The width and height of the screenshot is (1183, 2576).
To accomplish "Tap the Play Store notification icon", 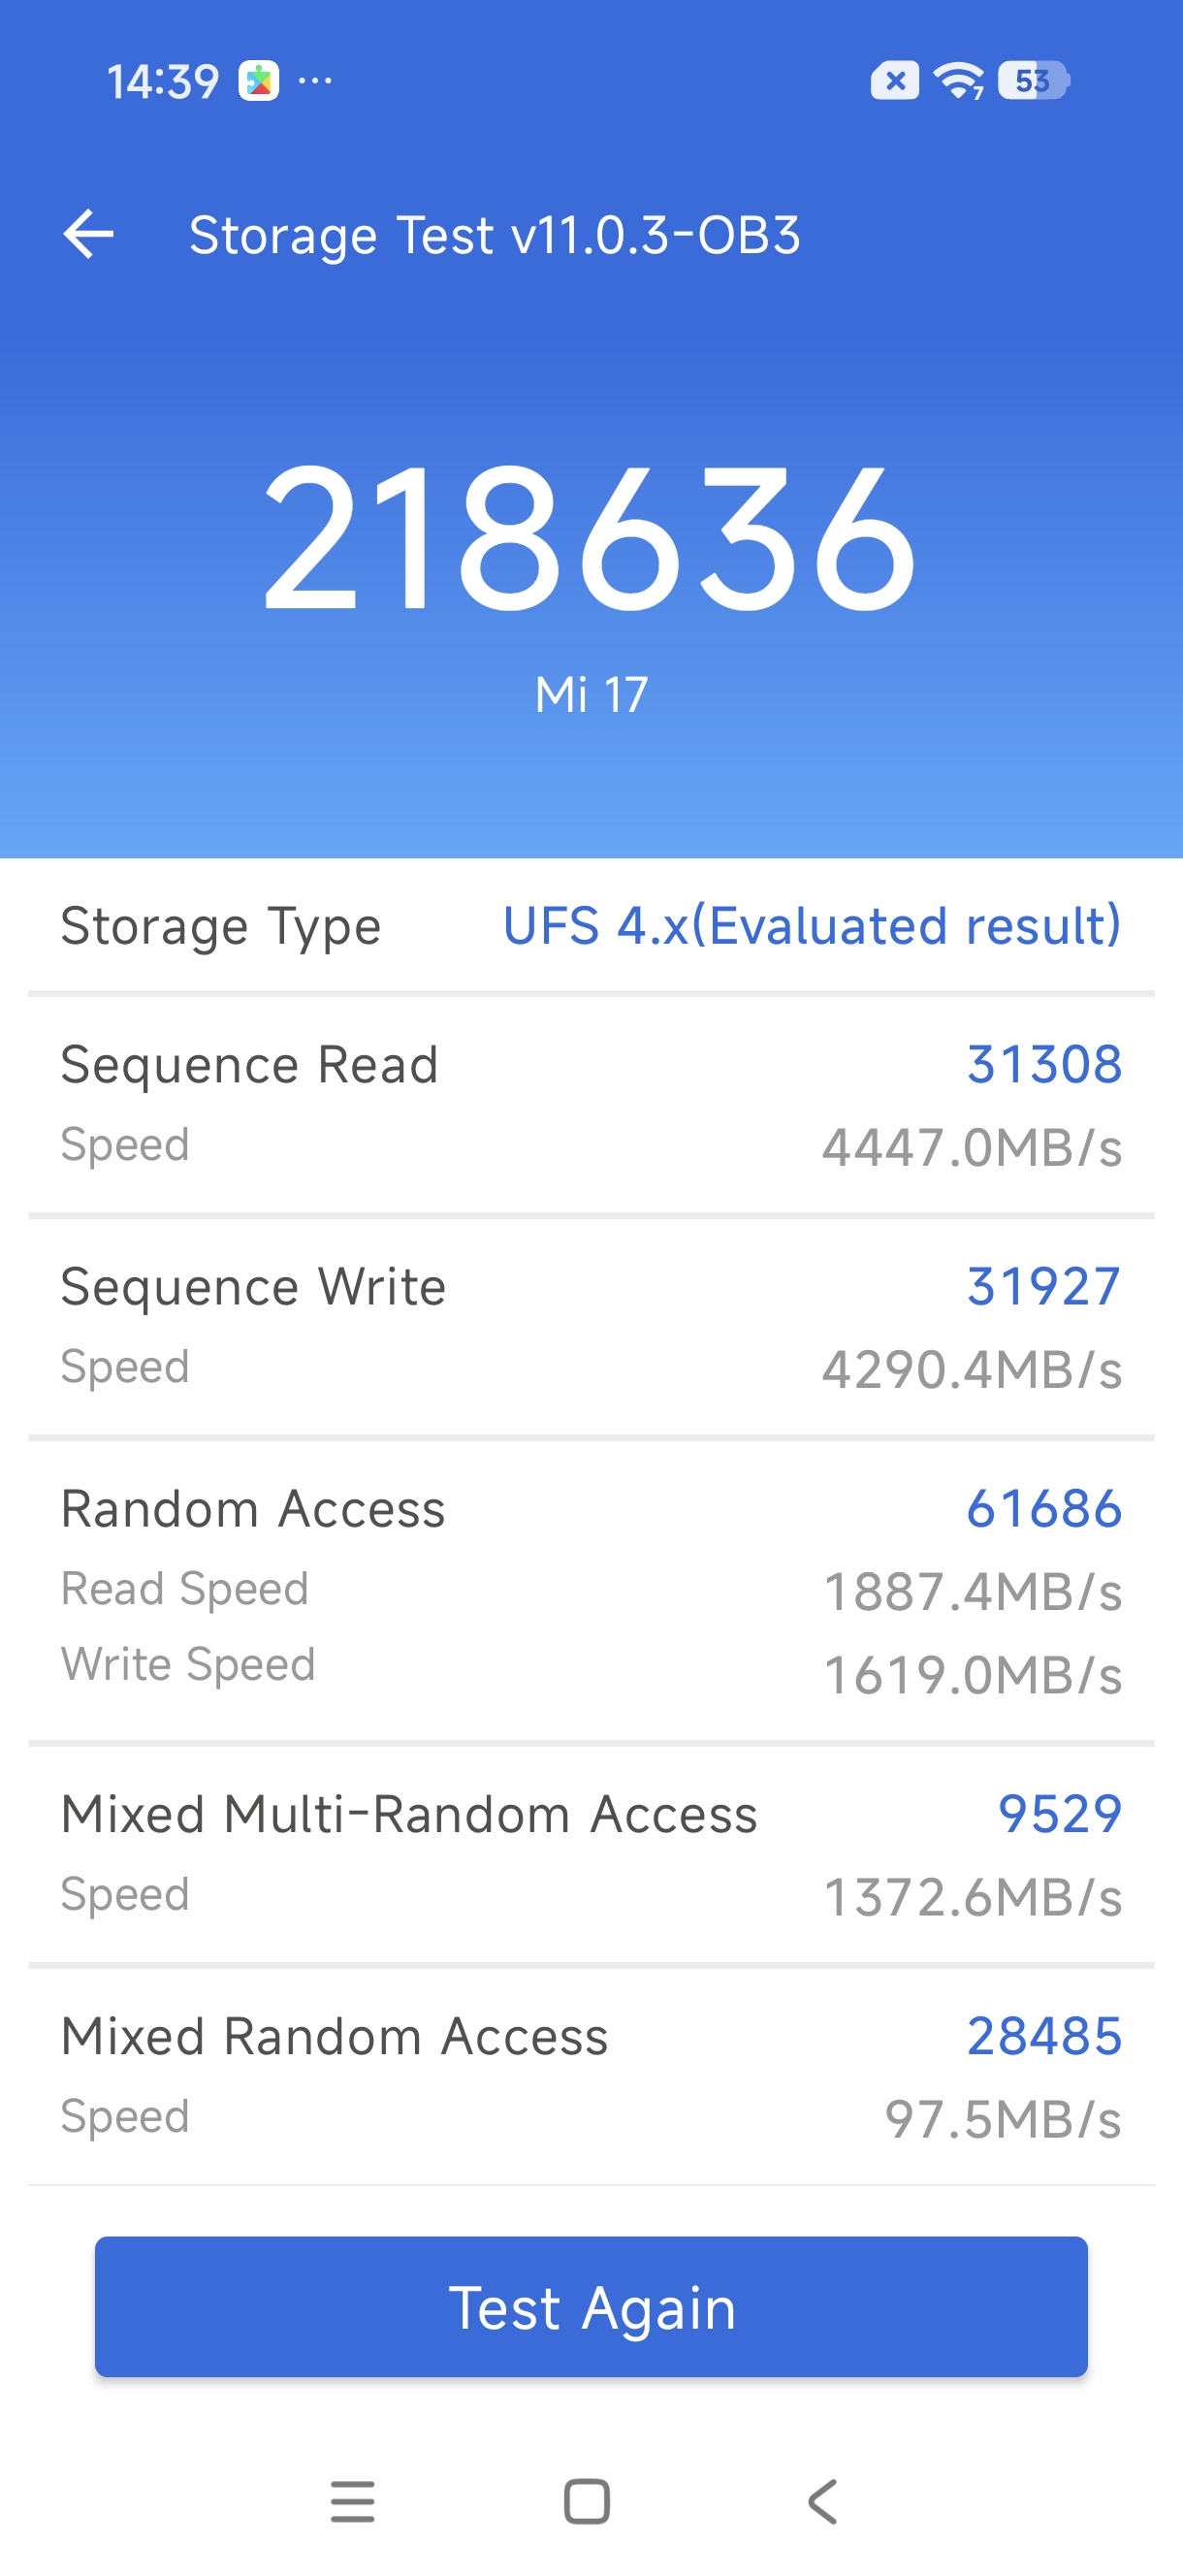I will (258, 81).
